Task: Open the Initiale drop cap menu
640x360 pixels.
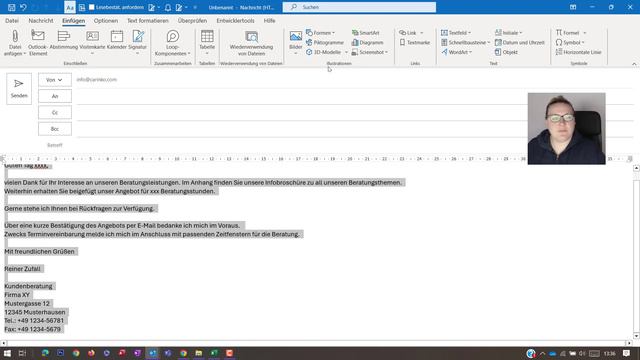Action: tap(508, 33)
